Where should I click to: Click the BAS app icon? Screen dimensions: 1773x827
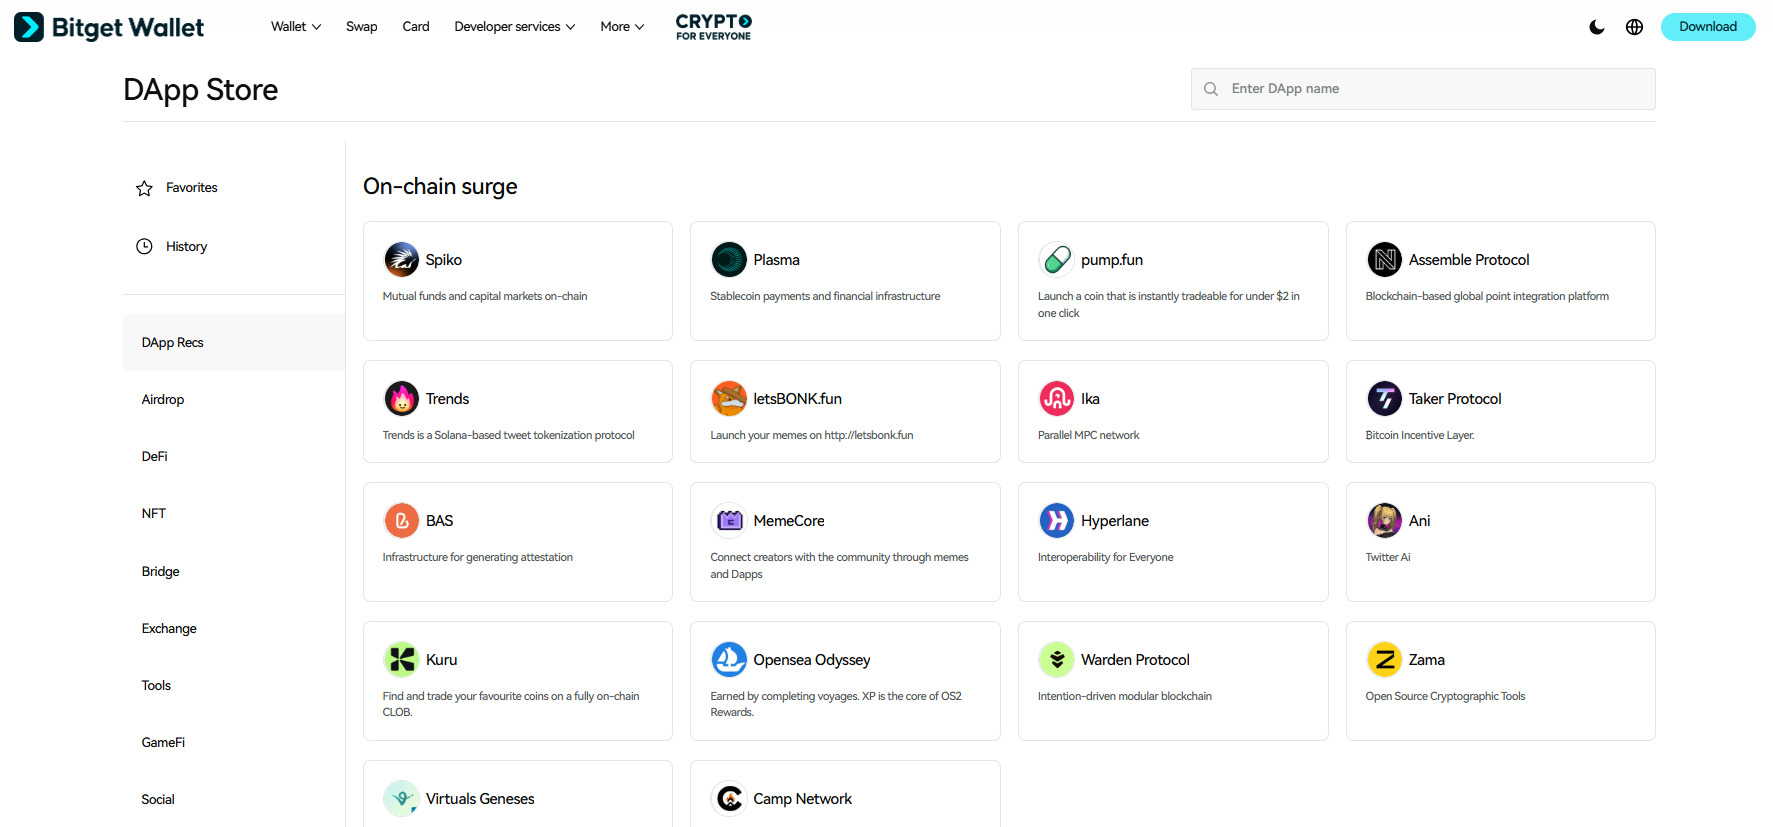click(x=401, y=521)
